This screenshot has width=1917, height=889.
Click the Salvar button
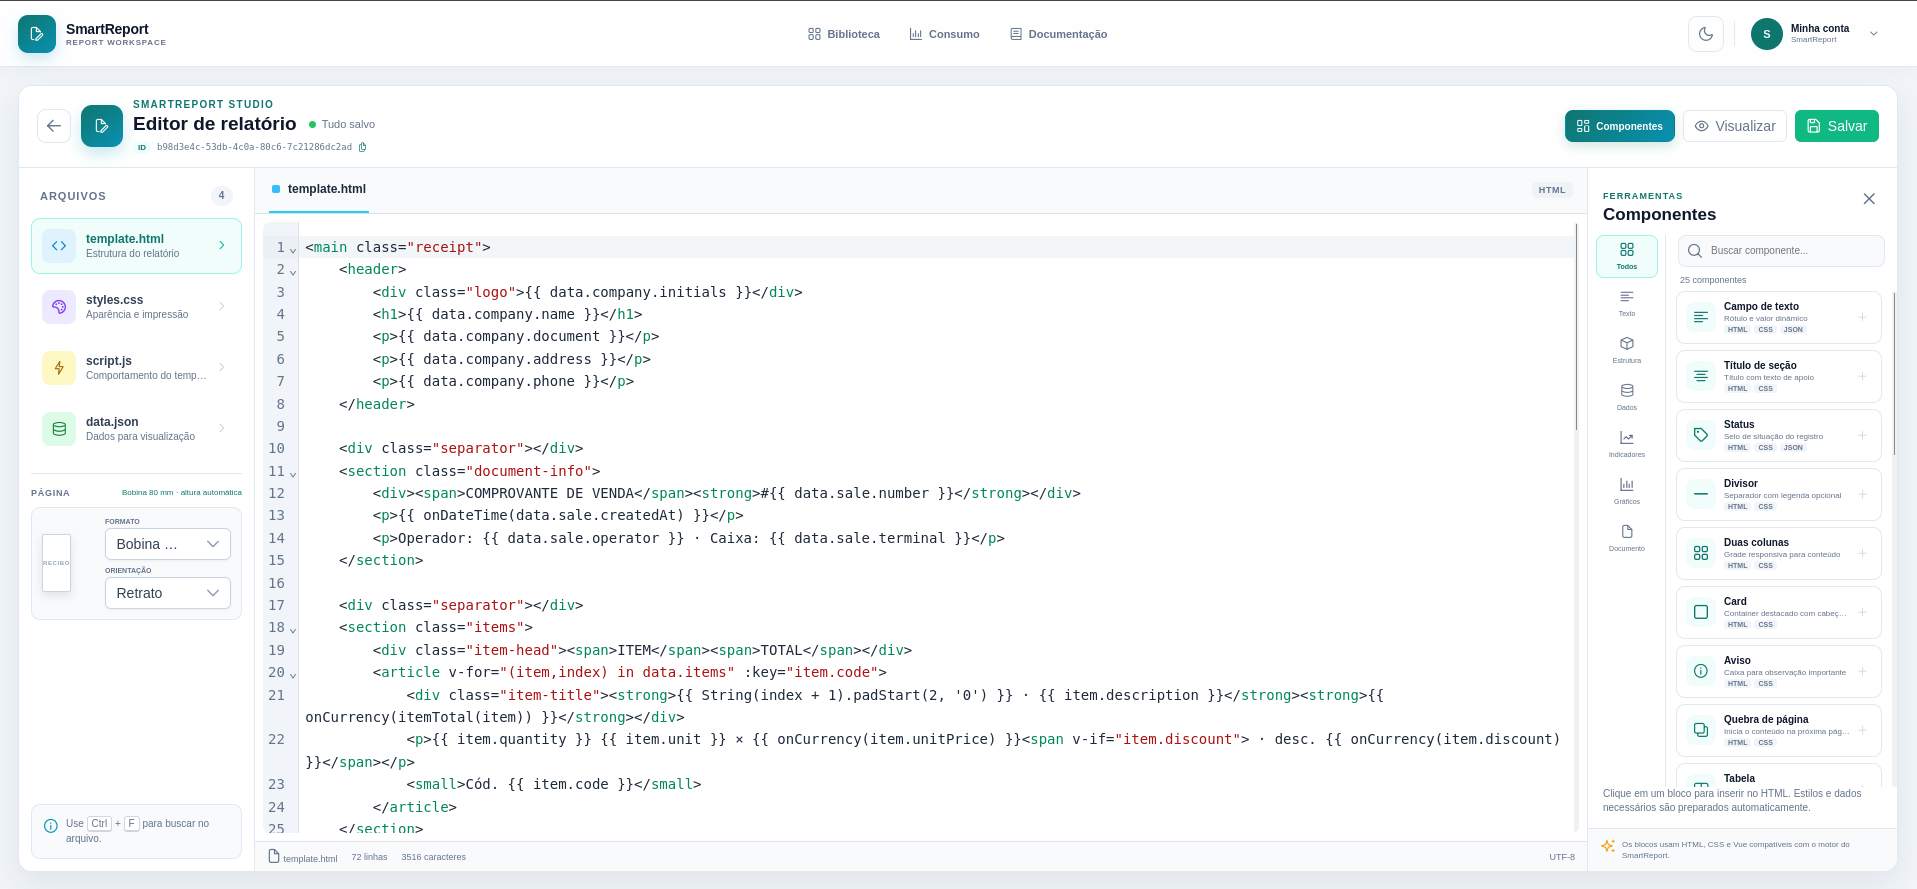click(1837, 126)
